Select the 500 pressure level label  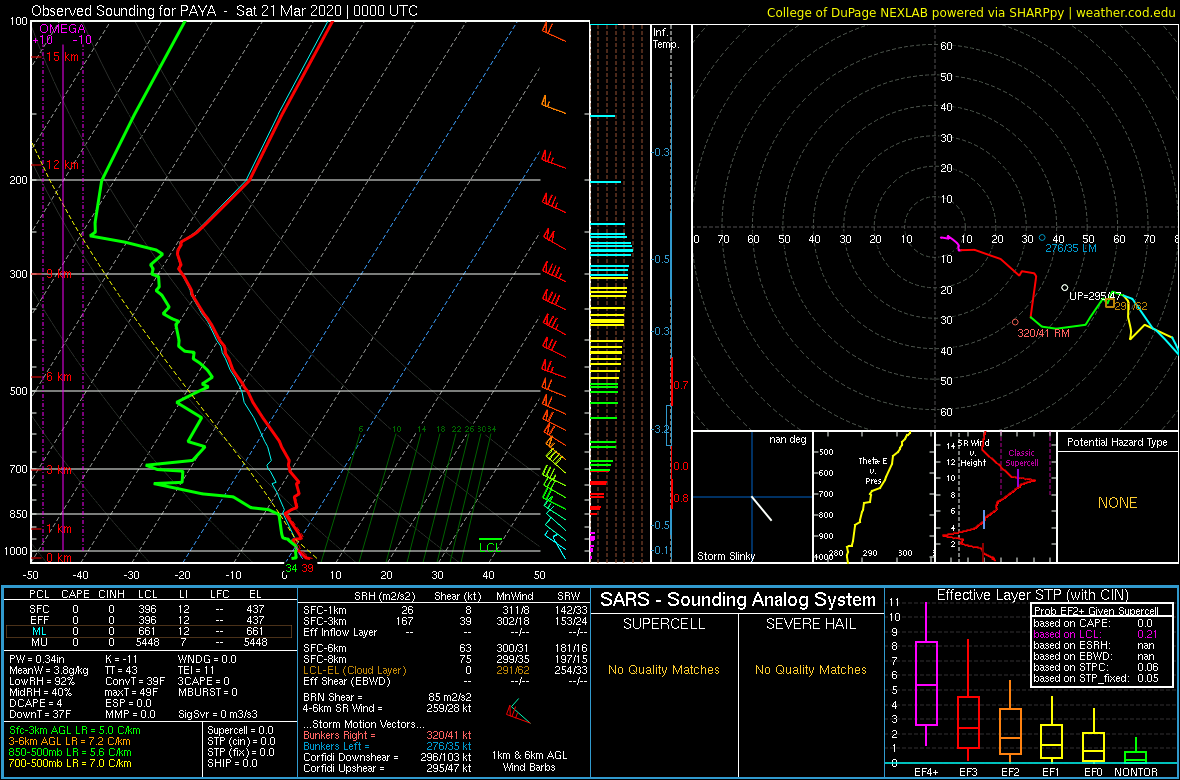pyautogui.click(x=16, y=391)
